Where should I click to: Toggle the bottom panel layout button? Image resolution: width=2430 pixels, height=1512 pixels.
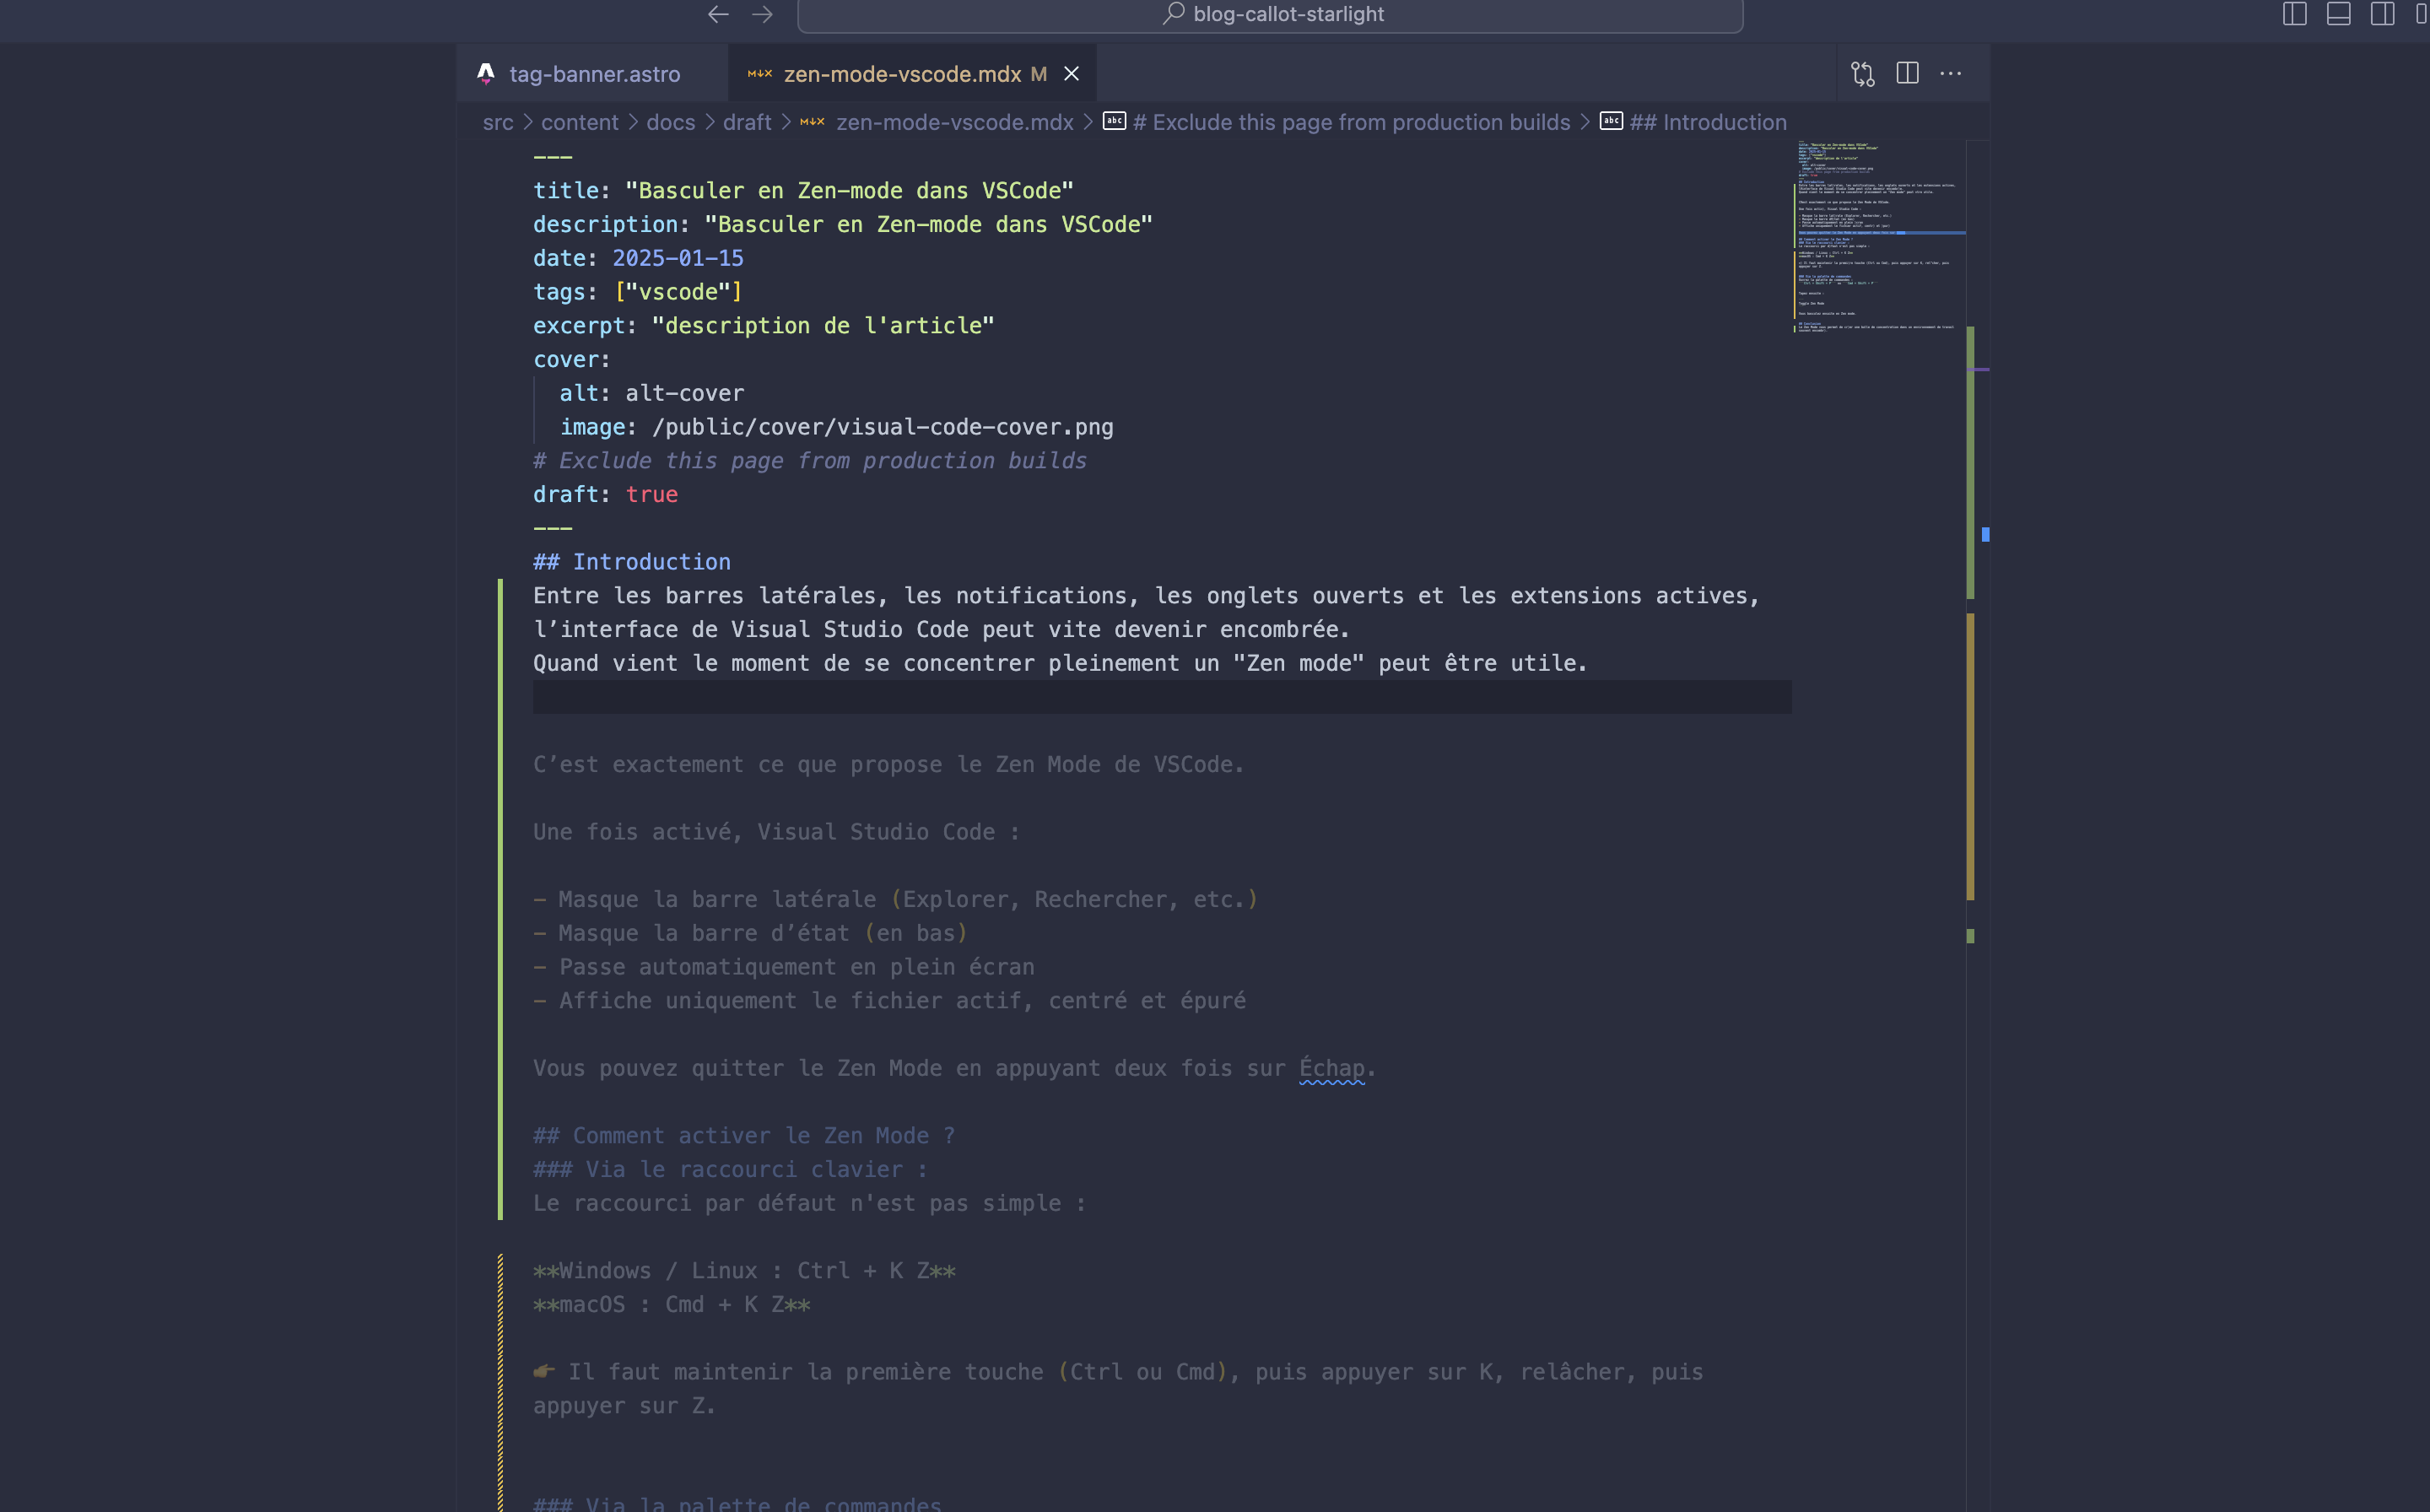[2338, 14]
